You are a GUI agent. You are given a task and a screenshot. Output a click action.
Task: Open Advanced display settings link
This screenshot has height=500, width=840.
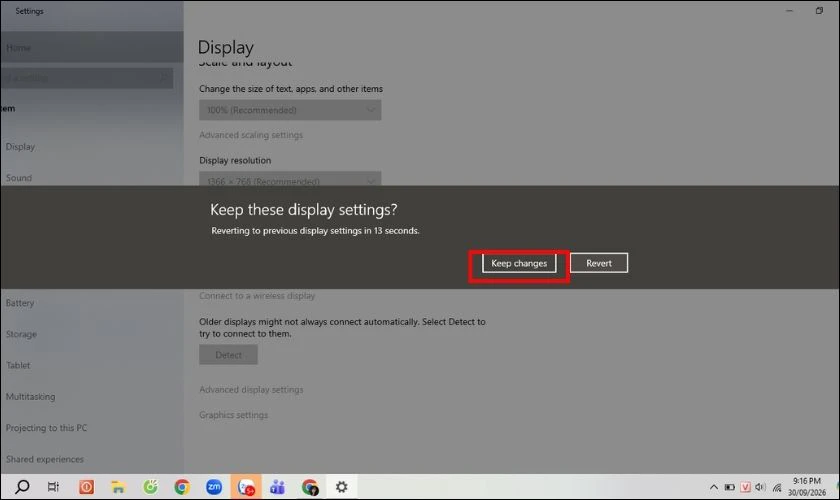click(x=251, y=390)
